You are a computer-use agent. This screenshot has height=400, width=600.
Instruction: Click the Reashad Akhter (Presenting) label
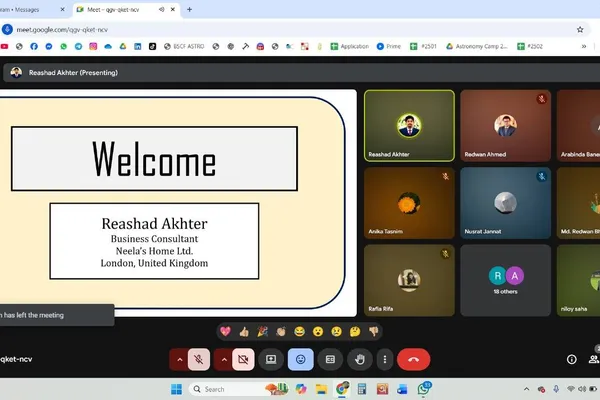click(x=73, y=73)
